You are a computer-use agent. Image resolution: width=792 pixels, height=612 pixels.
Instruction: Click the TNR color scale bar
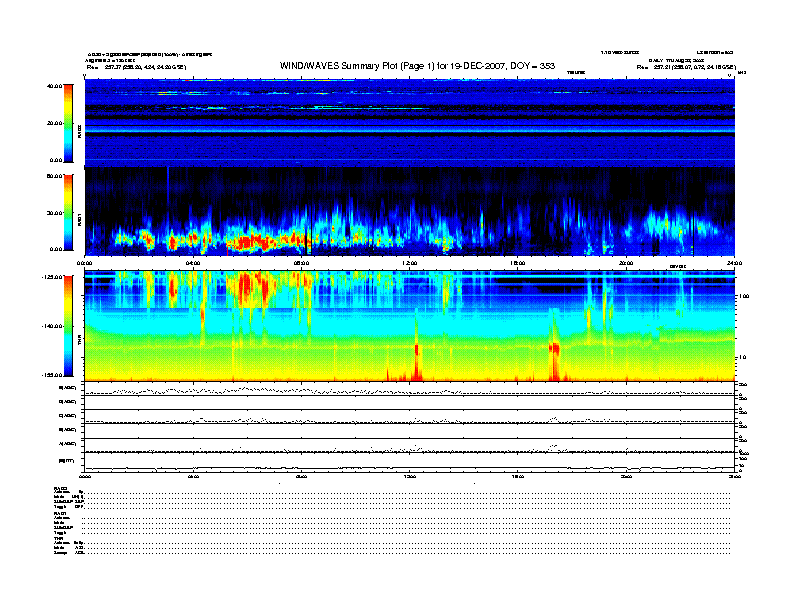tap(68, 326)
